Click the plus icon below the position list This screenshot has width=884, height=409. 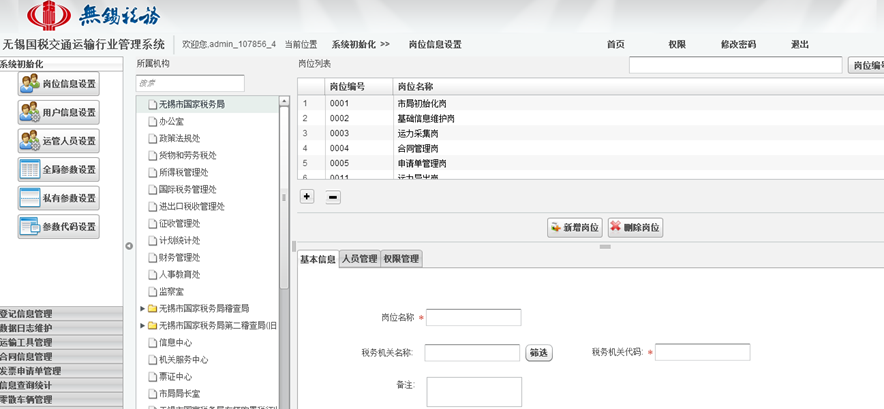(x=307, y=197)
